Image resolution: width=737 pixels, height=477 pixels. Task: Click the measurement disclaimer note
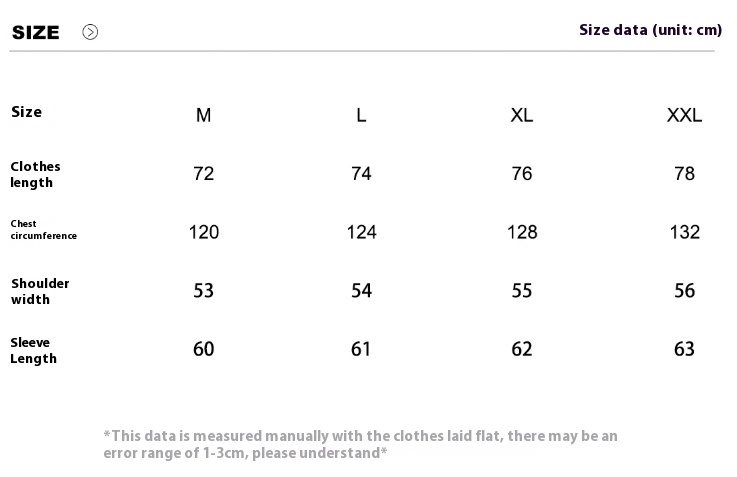(361, 444)
